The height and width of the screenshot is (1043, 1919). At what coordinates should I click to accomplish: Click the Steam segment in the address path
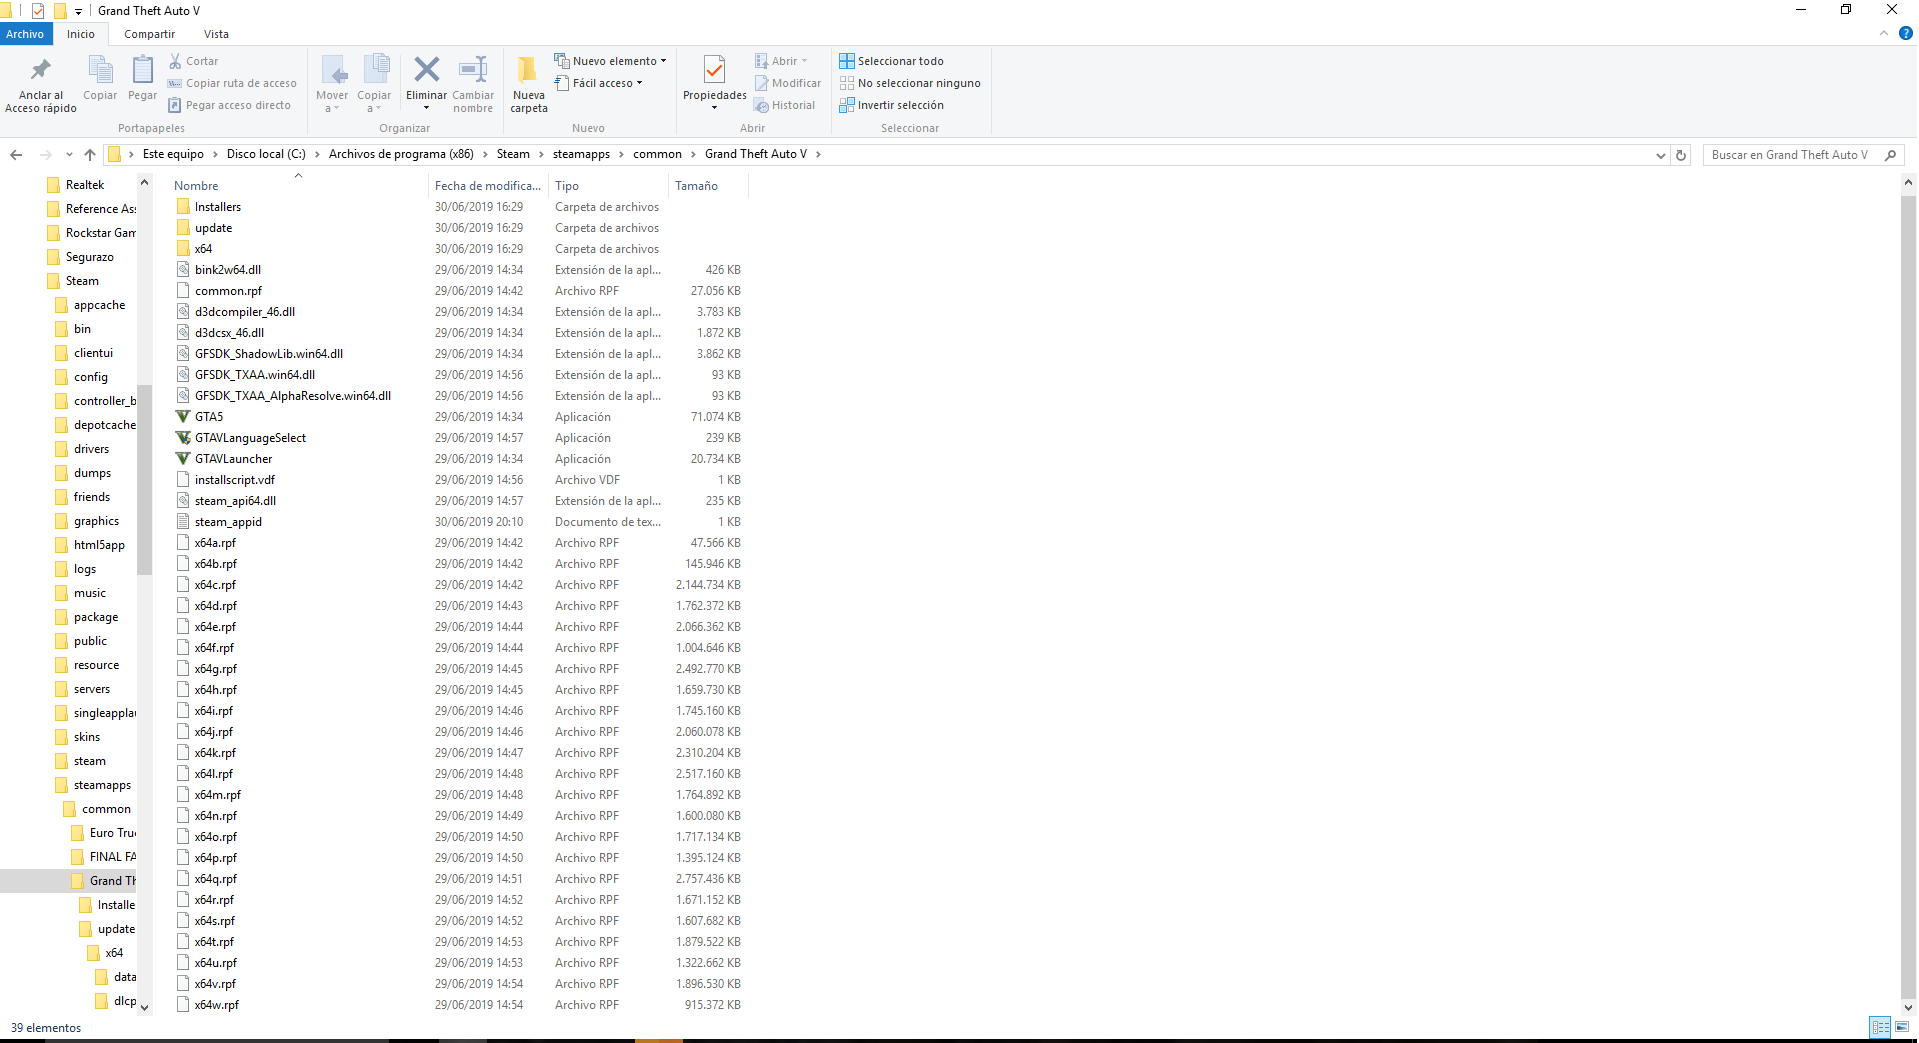pos(513,154)
